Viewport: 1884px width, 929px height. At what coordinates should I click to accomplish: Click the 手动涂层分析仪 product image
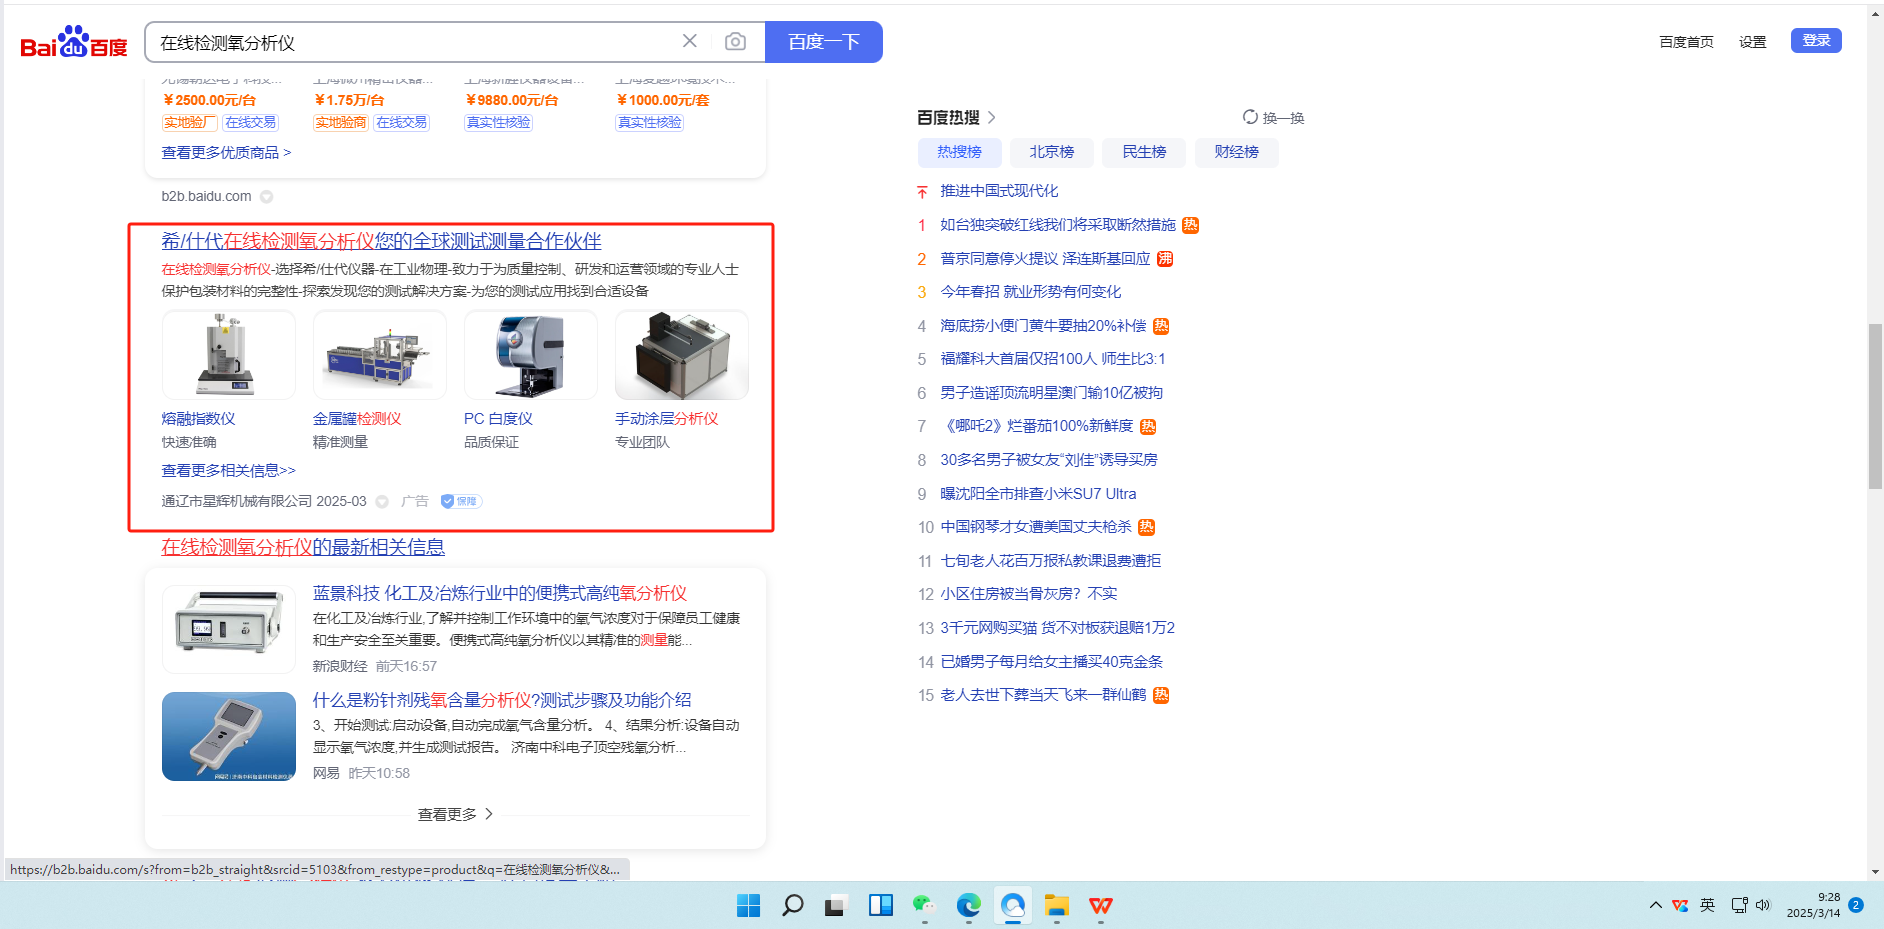click(682, 355)
